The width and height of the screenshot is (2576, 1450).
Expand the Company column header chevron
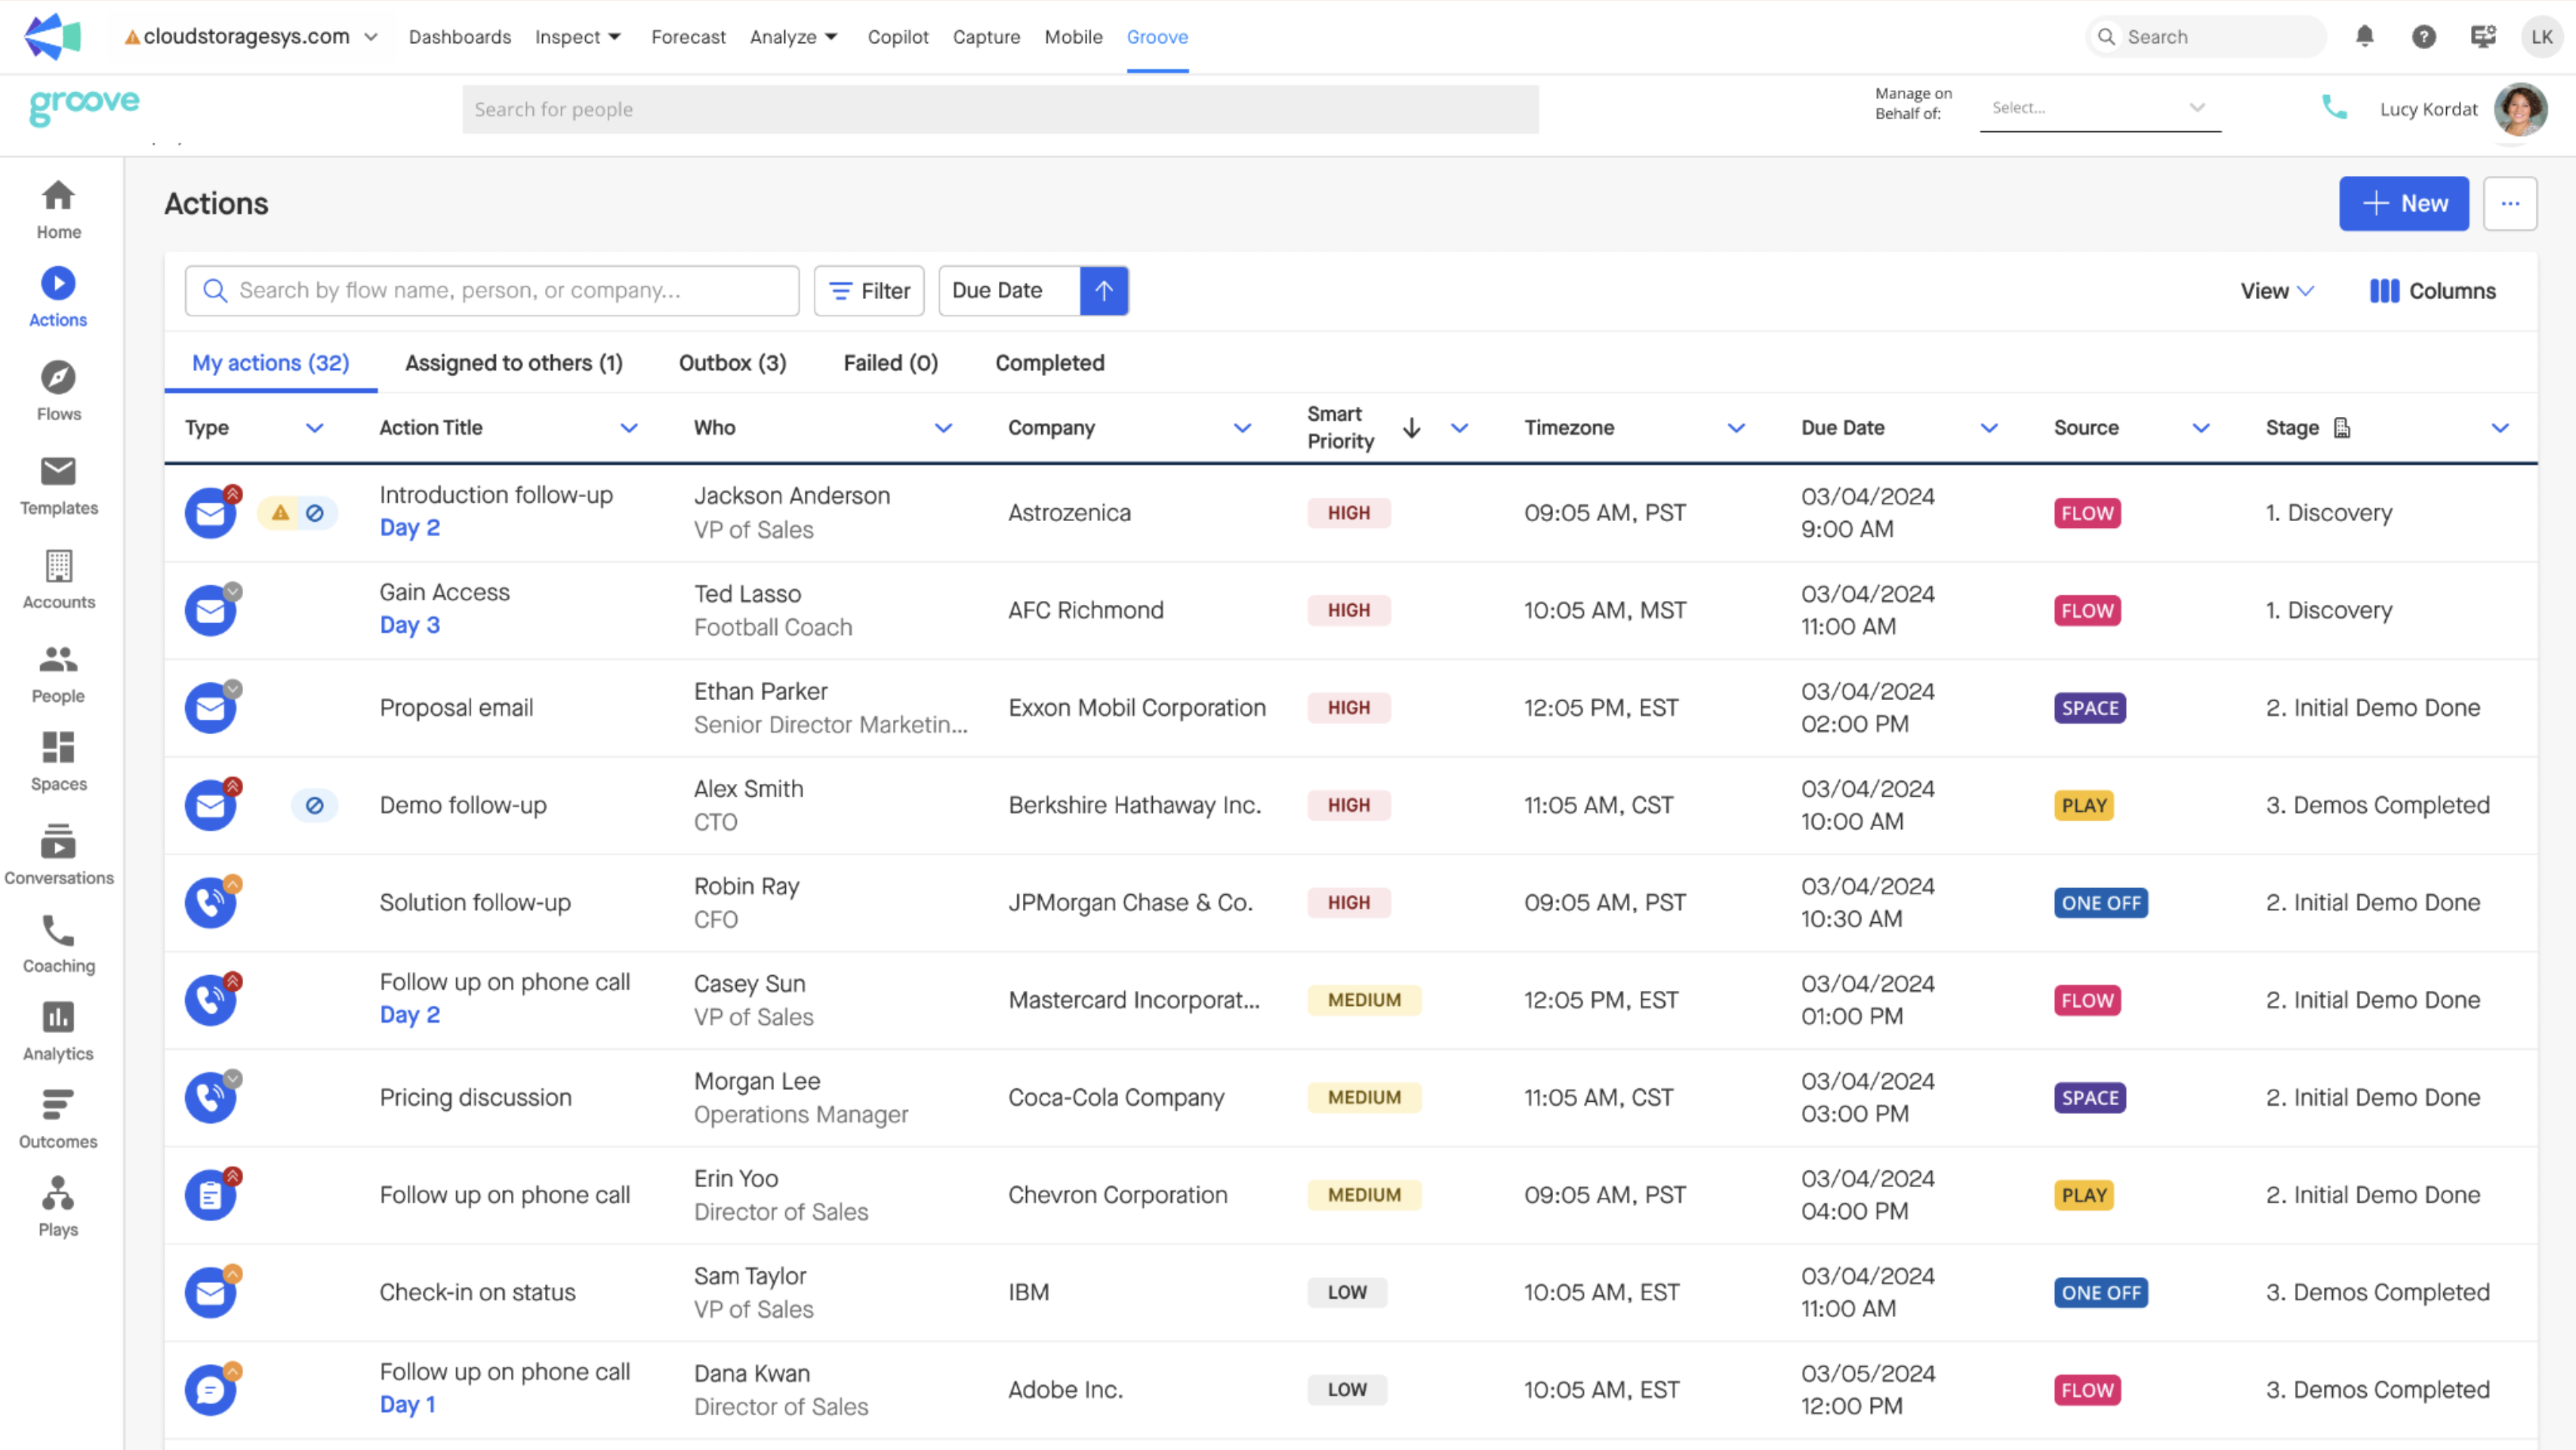pos(1242,428)
